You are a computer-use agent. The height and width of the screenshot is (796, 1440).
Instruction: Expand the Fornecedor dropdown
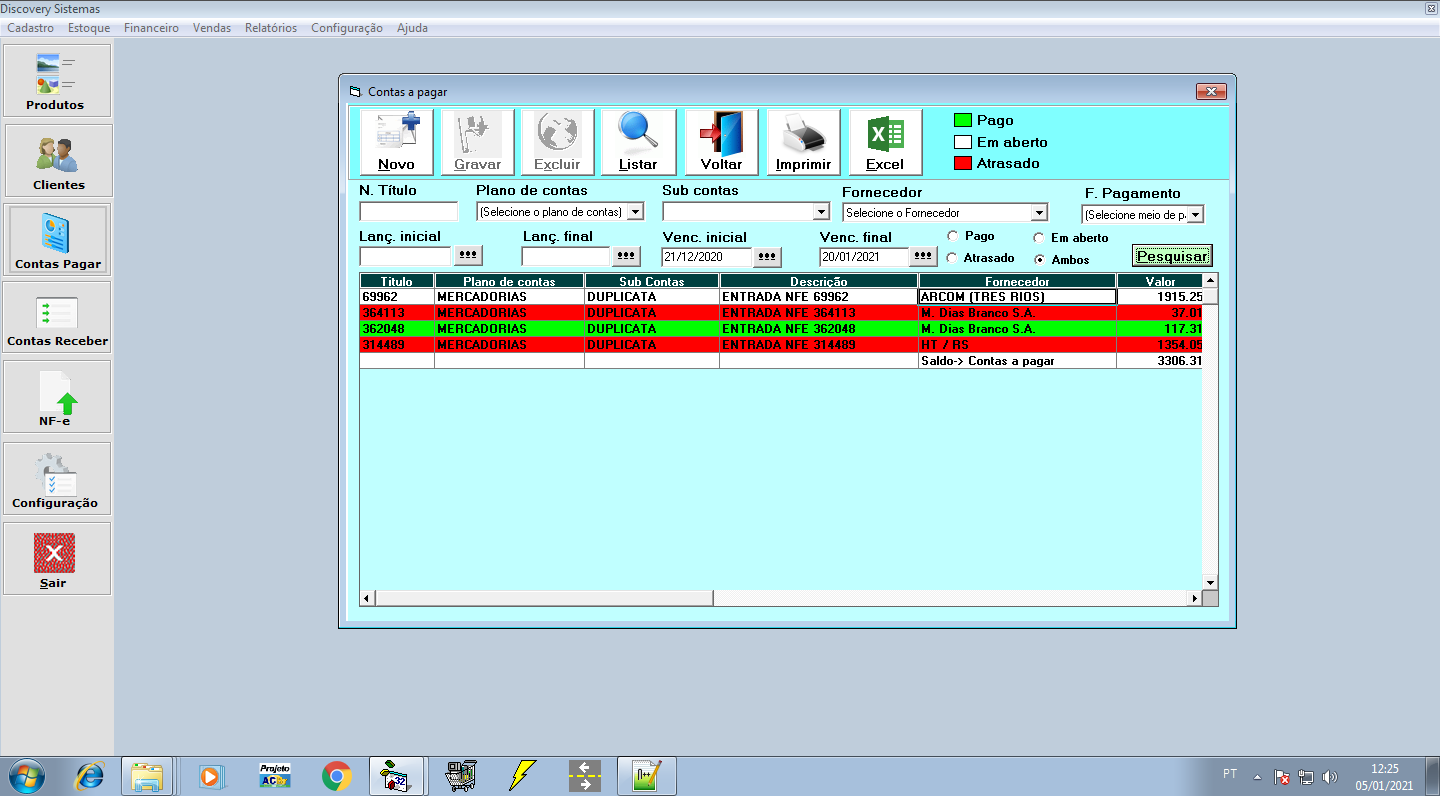pos(1039,213)
